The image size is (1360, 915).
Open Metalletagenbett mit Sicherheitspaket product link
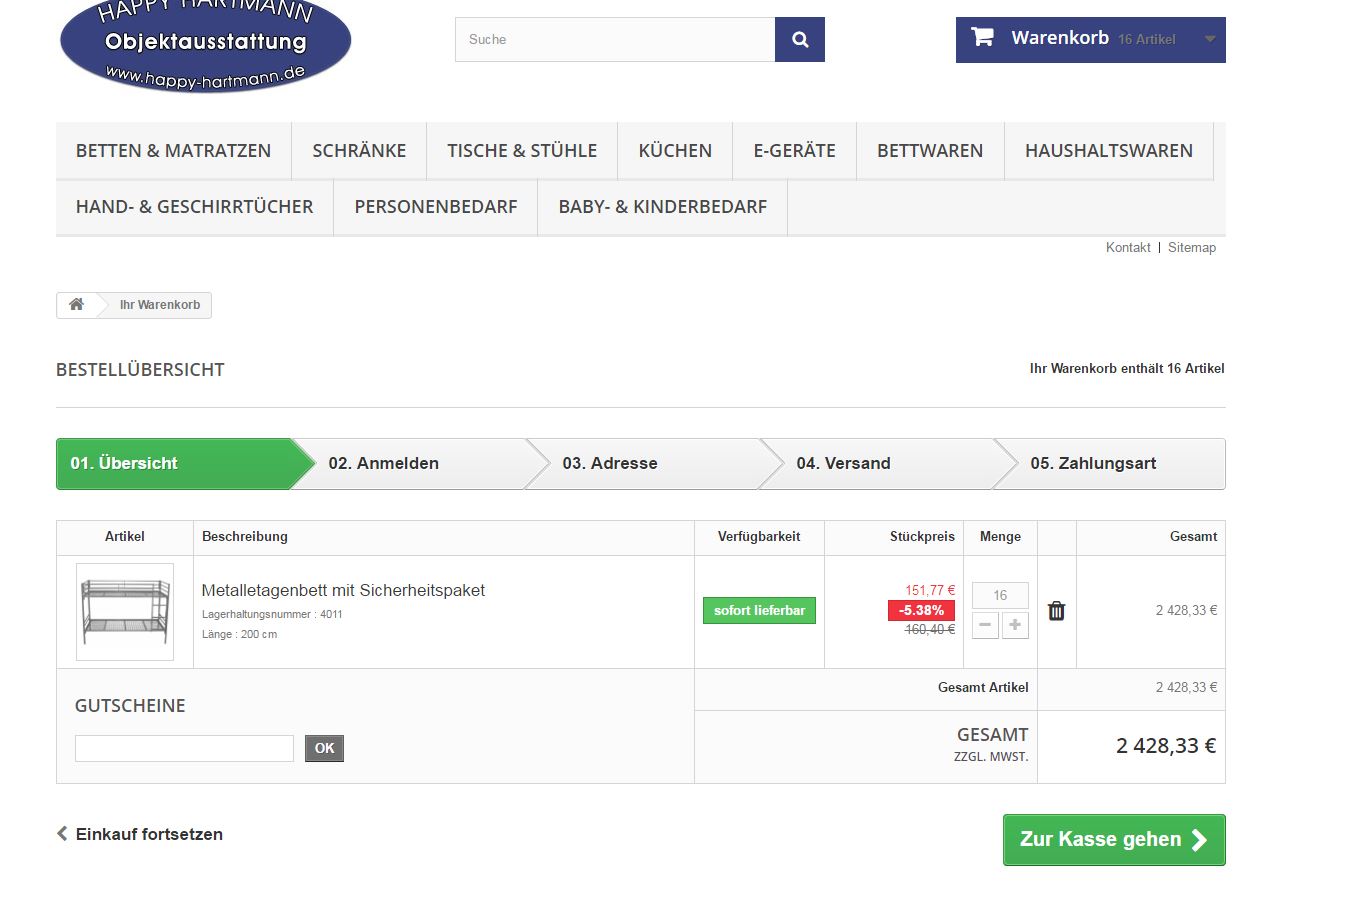coord(343,591)
